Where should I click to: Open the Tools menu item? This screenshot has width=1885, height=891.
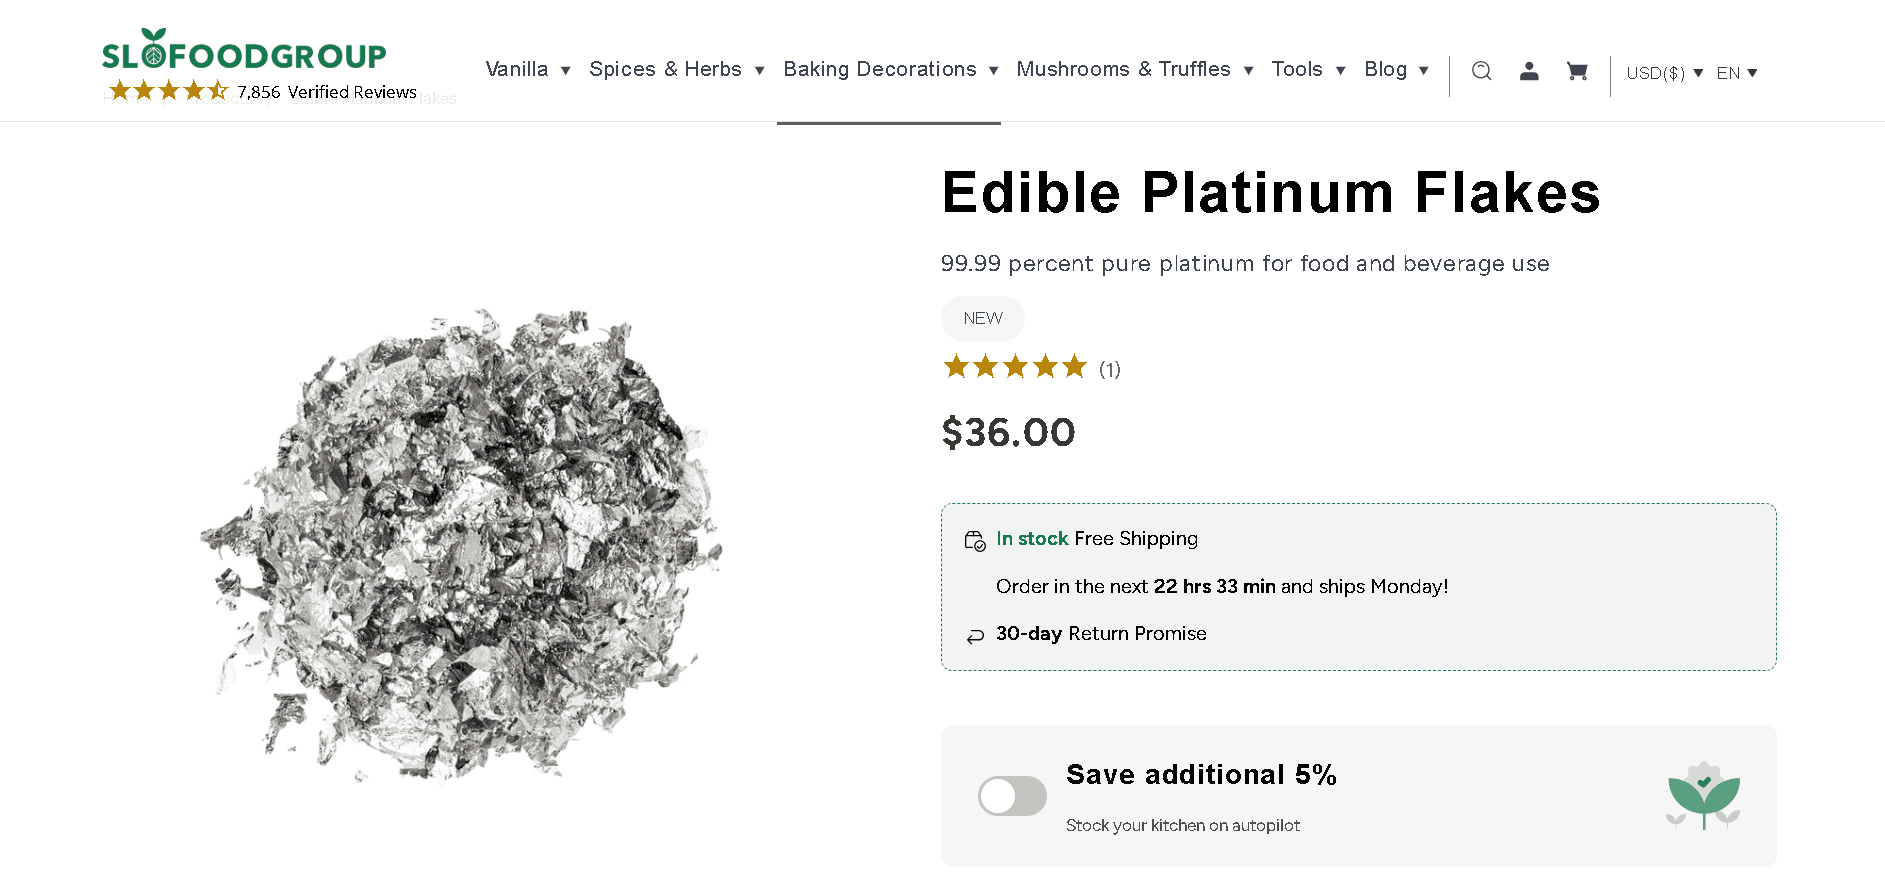[x=1297, y=69]
